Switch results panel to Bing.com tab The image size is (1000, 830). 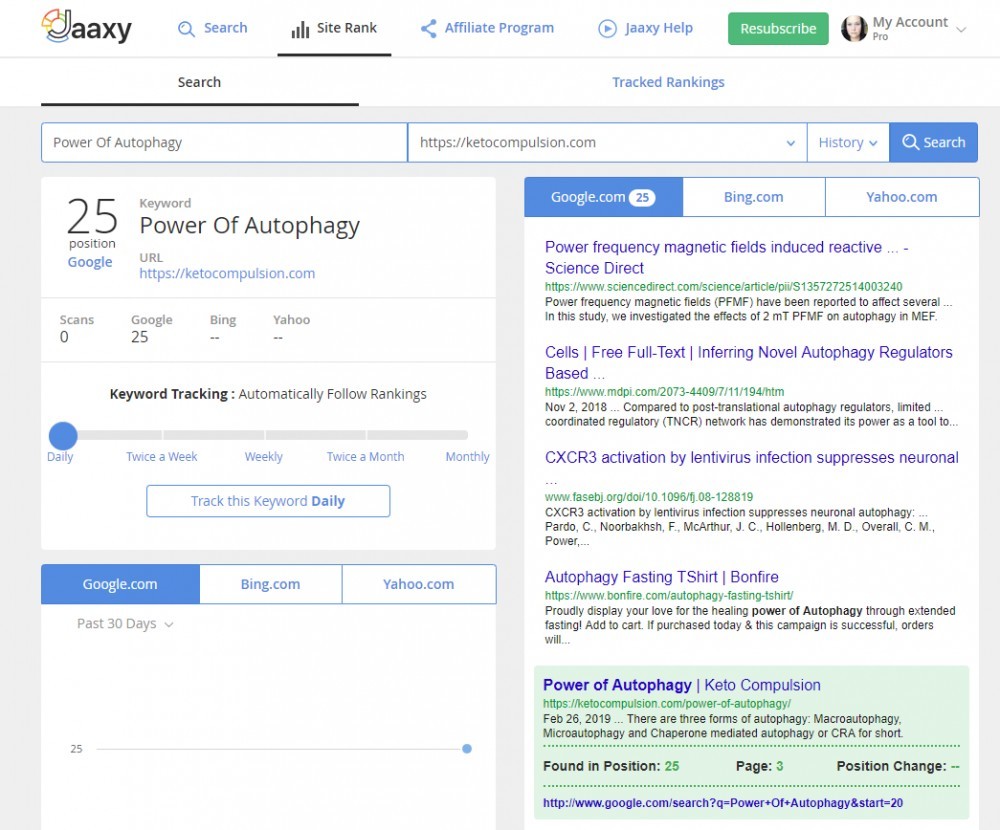(754, 197)
